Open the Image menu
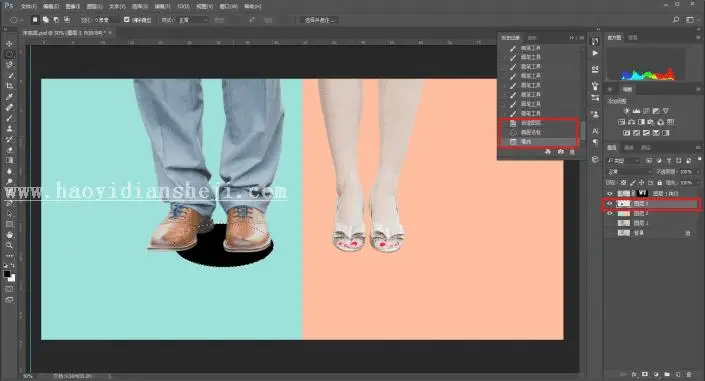The image size is (705, 381). click(73, 6)
